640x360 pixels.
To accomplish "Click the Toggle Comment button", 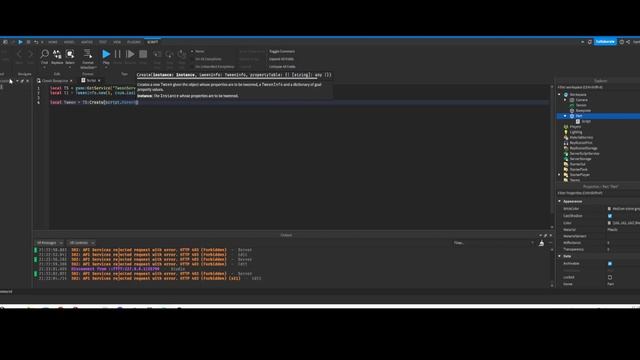I will tap(282, 51).
